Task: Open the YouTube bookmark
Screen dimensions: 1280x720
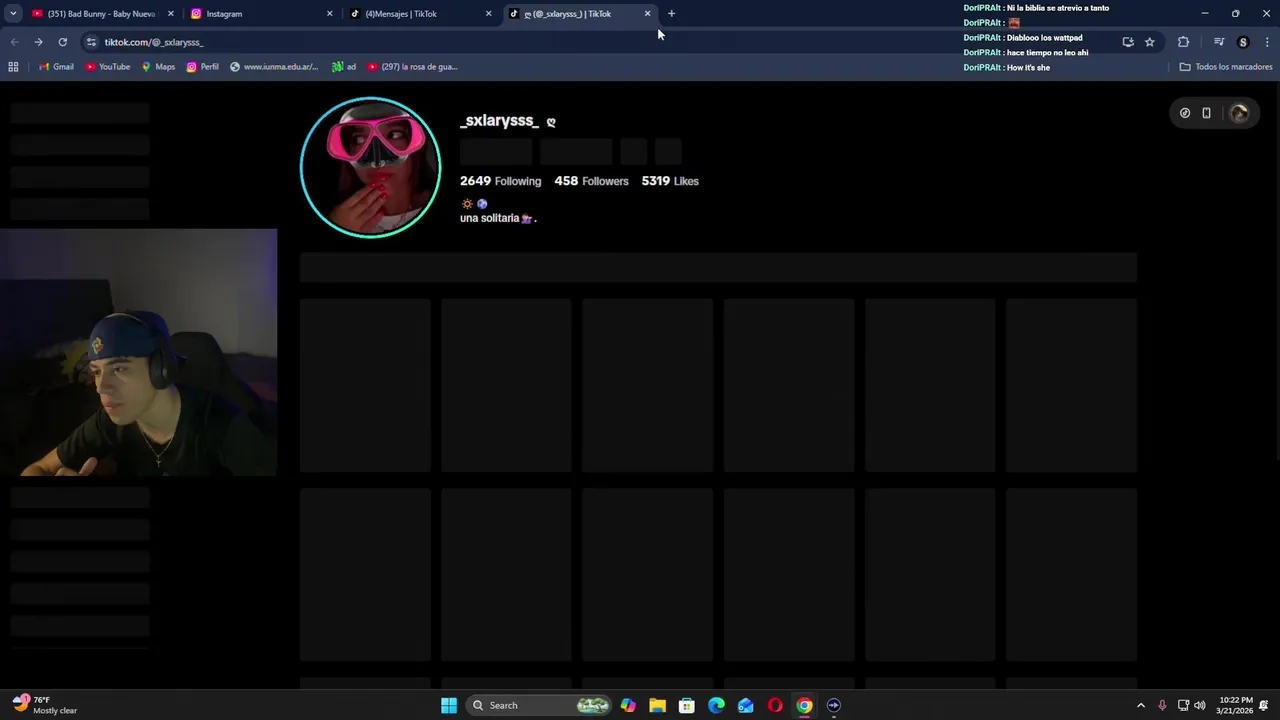Action: point(107,67)
